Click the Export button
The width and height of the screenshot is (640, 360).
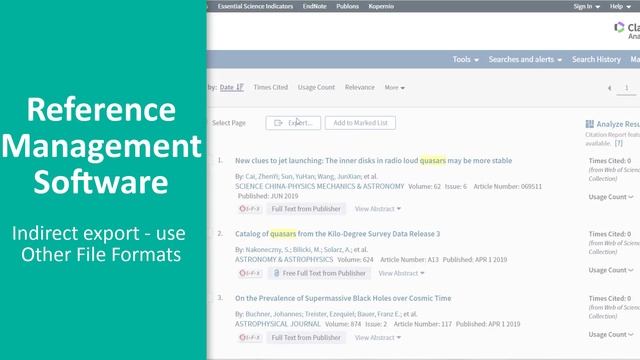pyautogui.click(x=293, y=123)
